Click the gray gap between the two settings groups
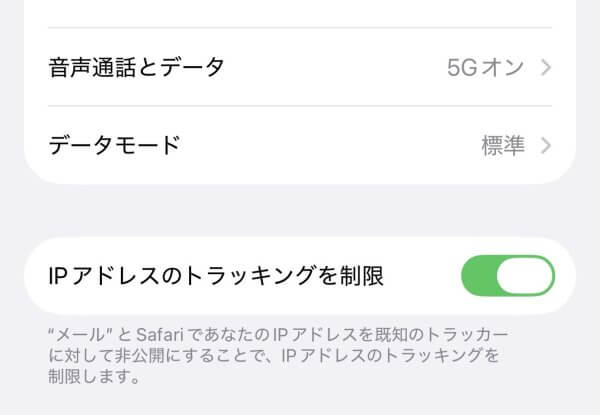The width and height of the screenshot is (600, 415). pos(300,210)
